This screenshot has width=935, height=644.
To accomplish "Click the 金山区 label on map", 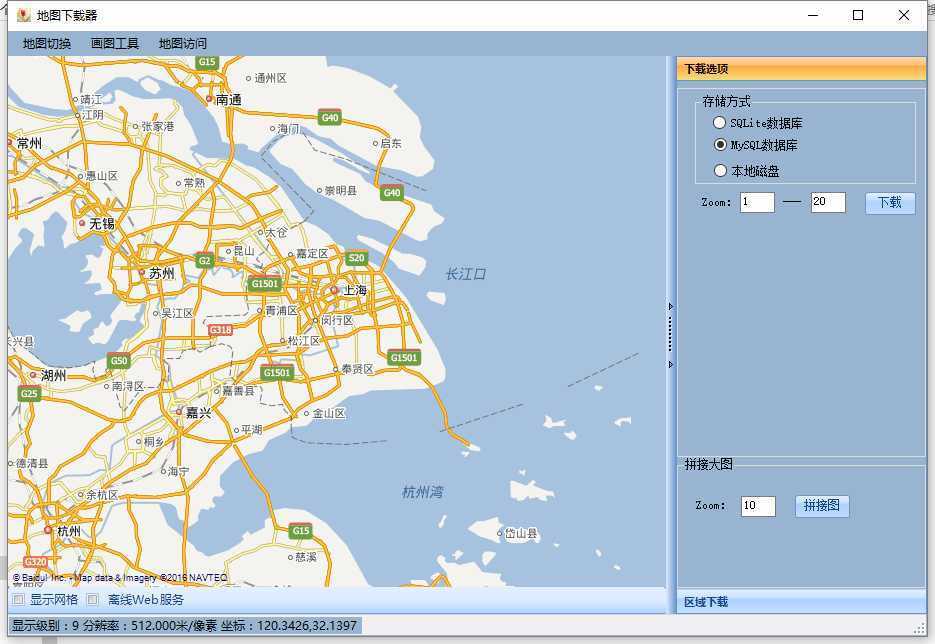I will (329, 413).
